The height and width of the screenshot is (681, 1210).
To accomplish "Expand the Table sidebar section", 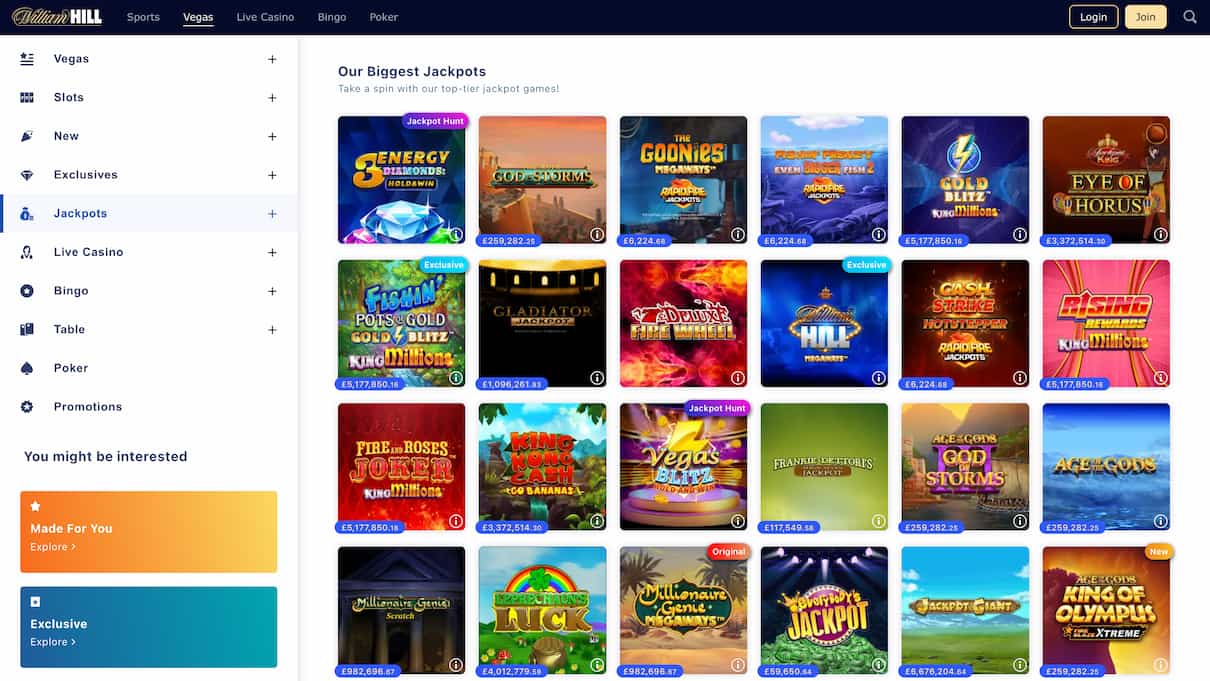I will point(272,330).
